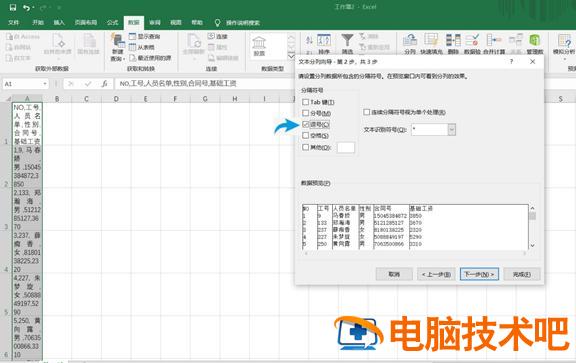Click Consolidate (合并计算) icon
The height and width of the screenshot is (363, 576).
pos(494,40)
